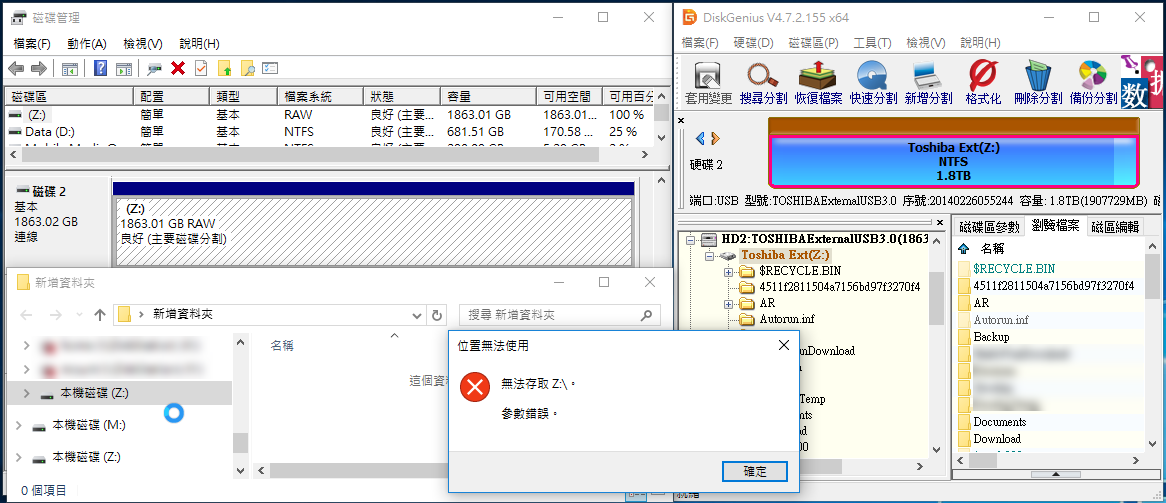Click folder with magnifier icon in Disk Management
This screenshot has height=503, width=1166.
pyautogui.click(x=247, y=68)
